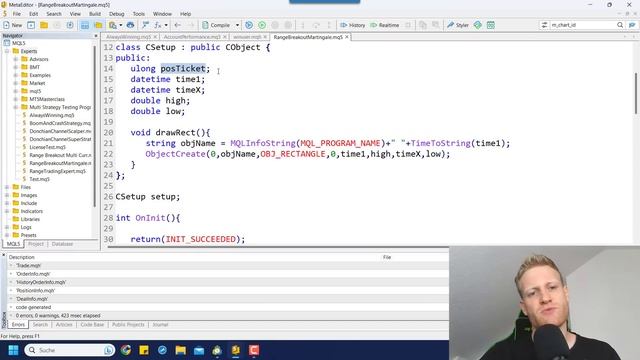Click the Styler button
640x360 pixels.
coord(458,25)
